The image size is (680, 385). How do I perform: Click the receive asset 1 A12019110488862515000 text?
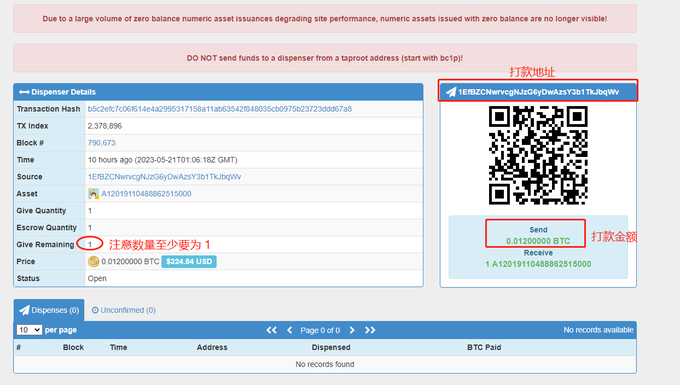[x=538, y=264]
